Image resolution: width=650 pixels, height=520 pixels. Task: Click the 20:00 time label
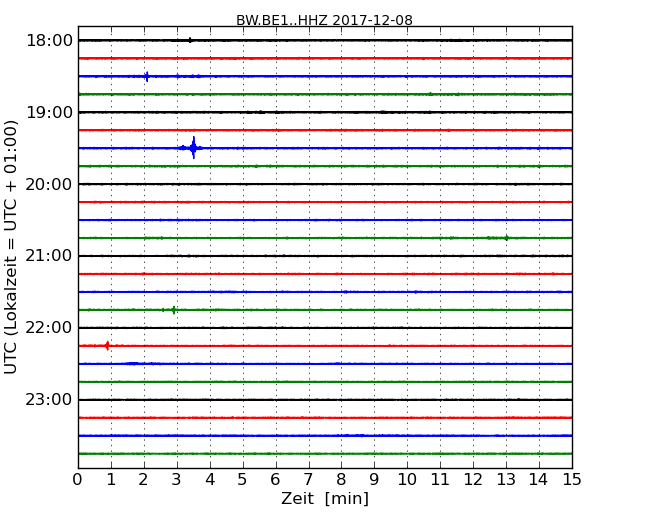[x=49, y=184]
